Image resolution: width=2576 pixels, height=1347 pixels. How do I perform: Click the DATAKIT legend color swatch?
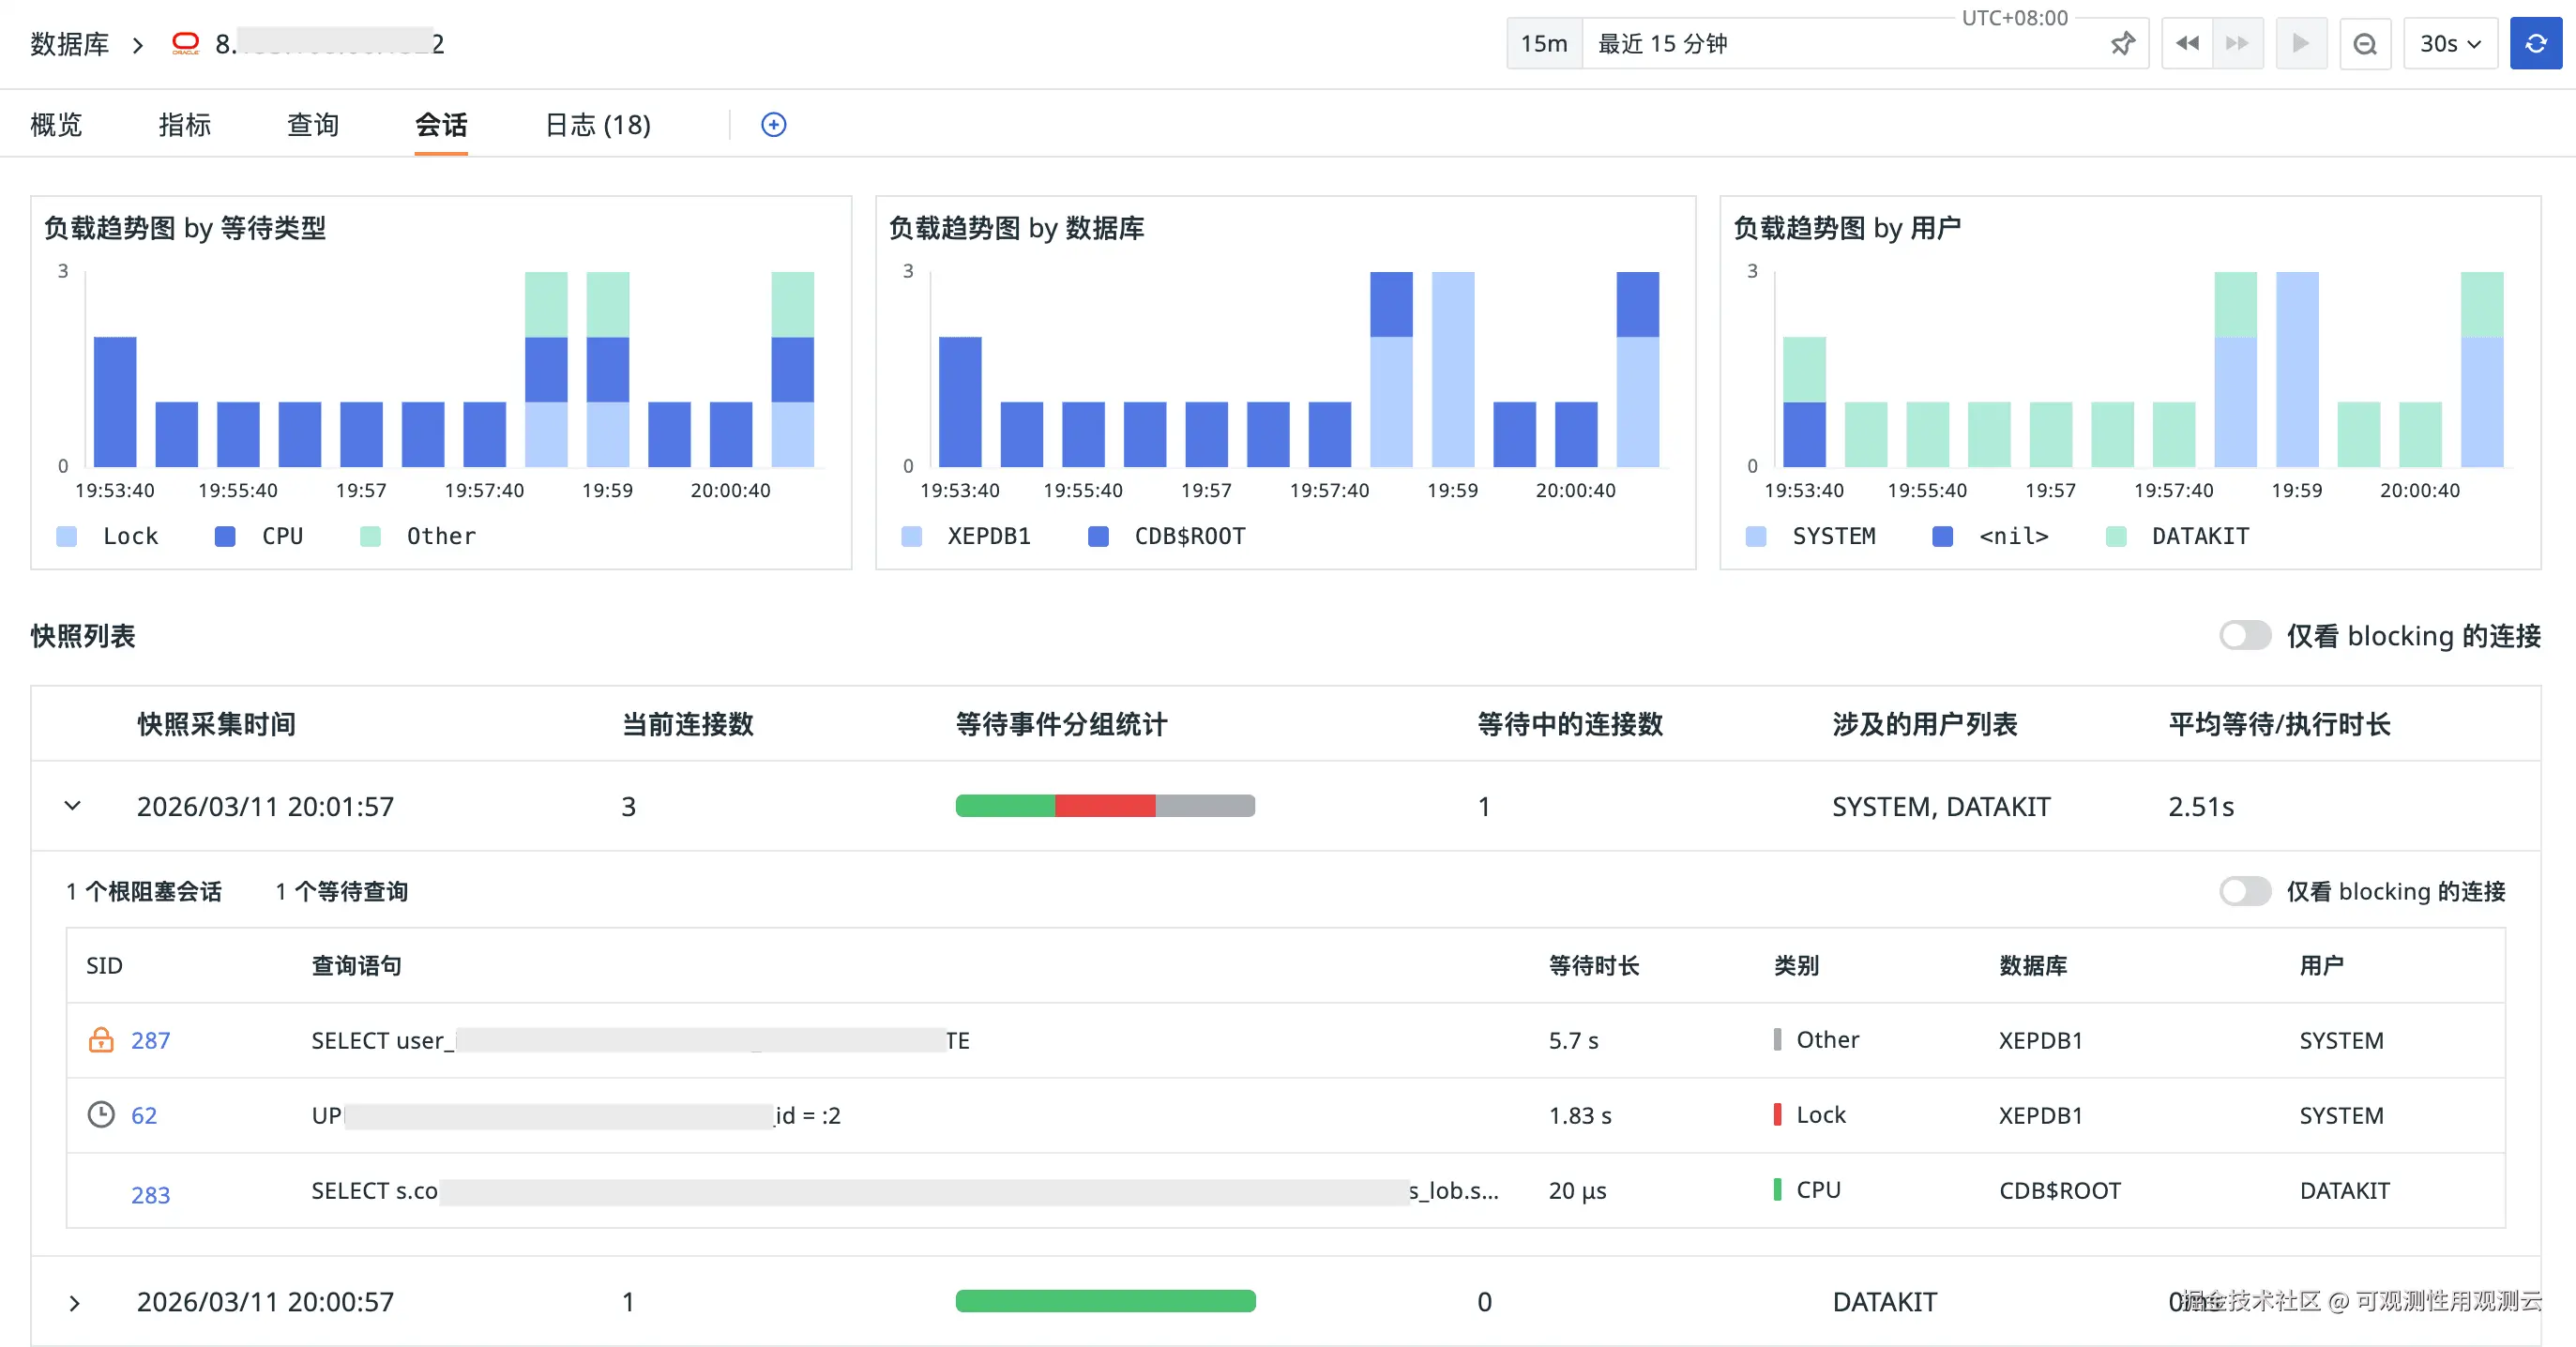(x=2116, y=537)
